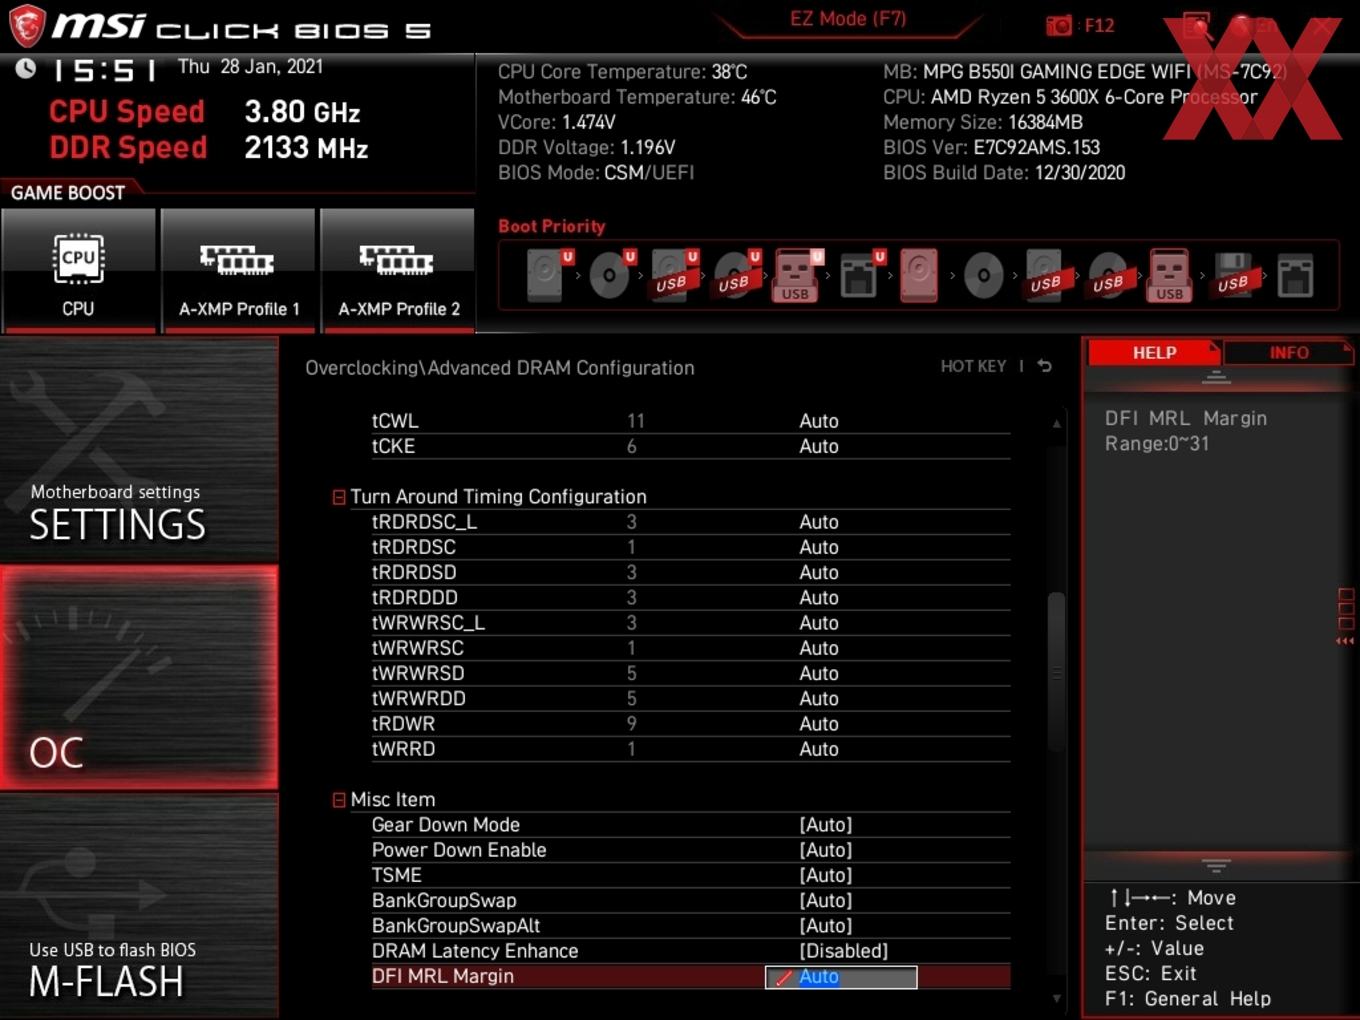
Task: Click the HOT KEY button
Action: click(x=973, y=366)
